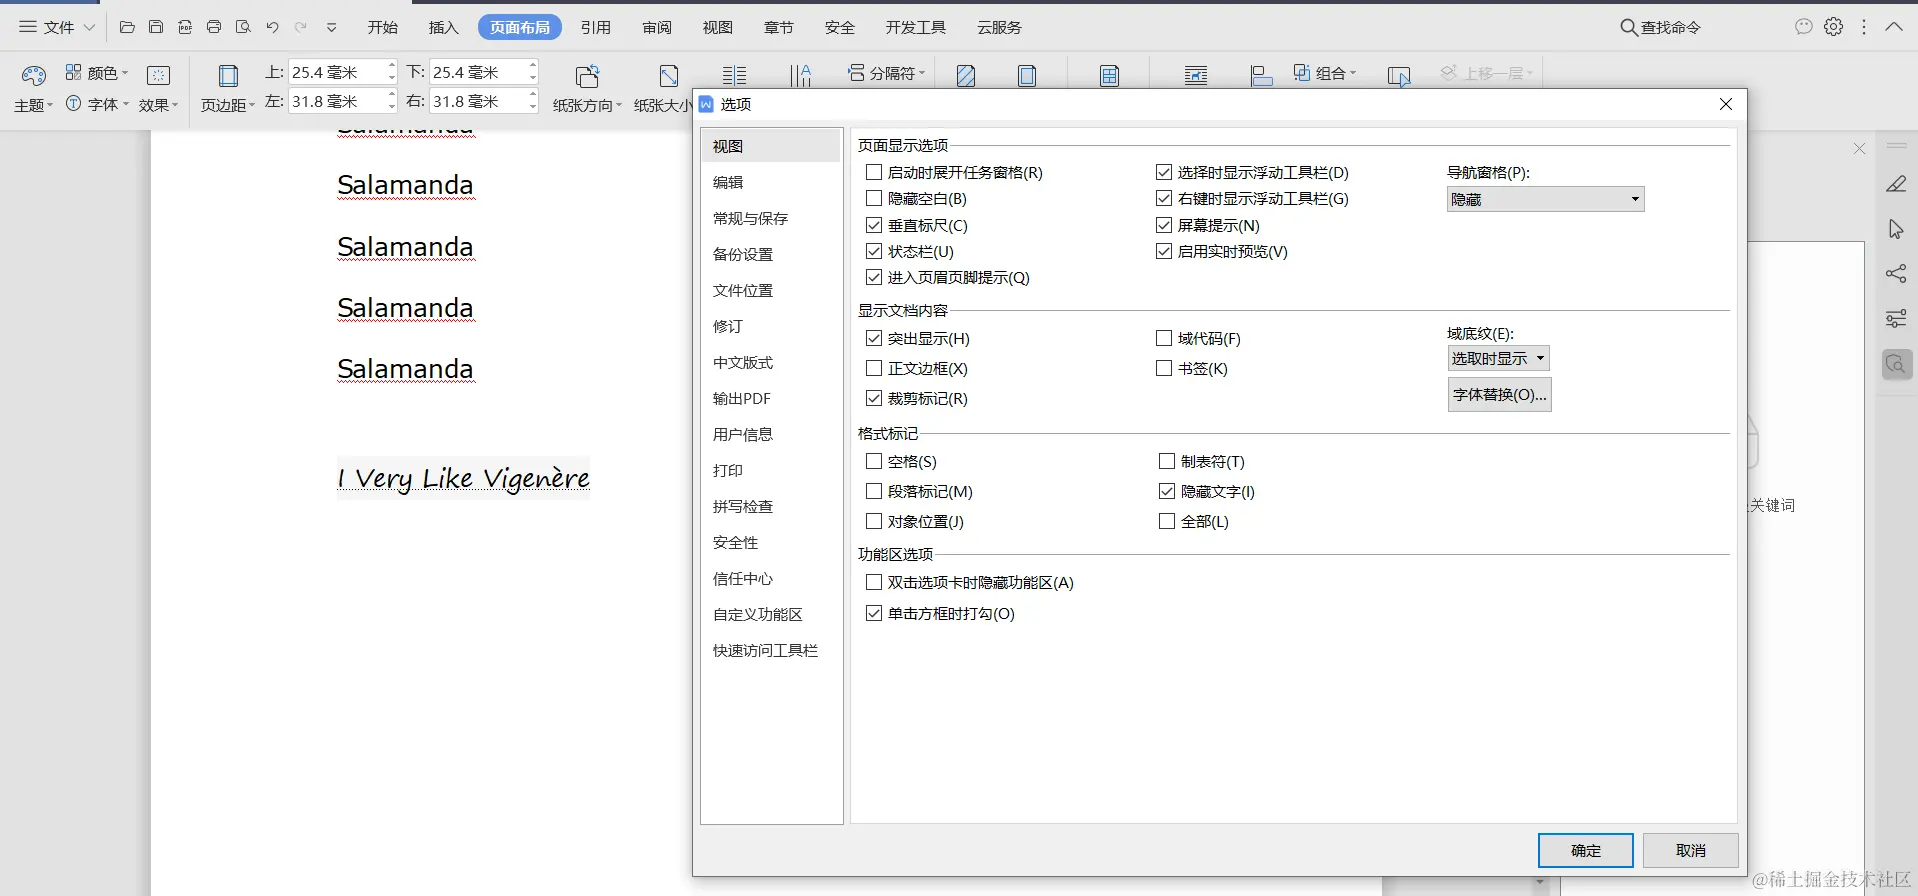The image size is (1918, 896).
Task: Enable 段落标记(M) checkbox
Action: (x=874, y=491)
